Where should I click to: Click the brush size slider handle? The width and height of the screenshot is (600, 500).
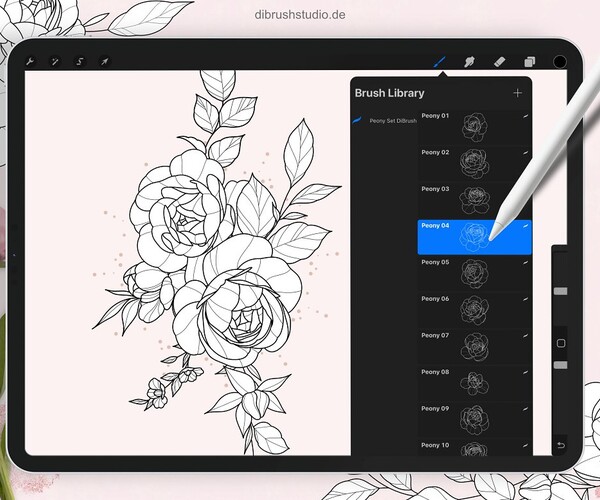point(561,292)
